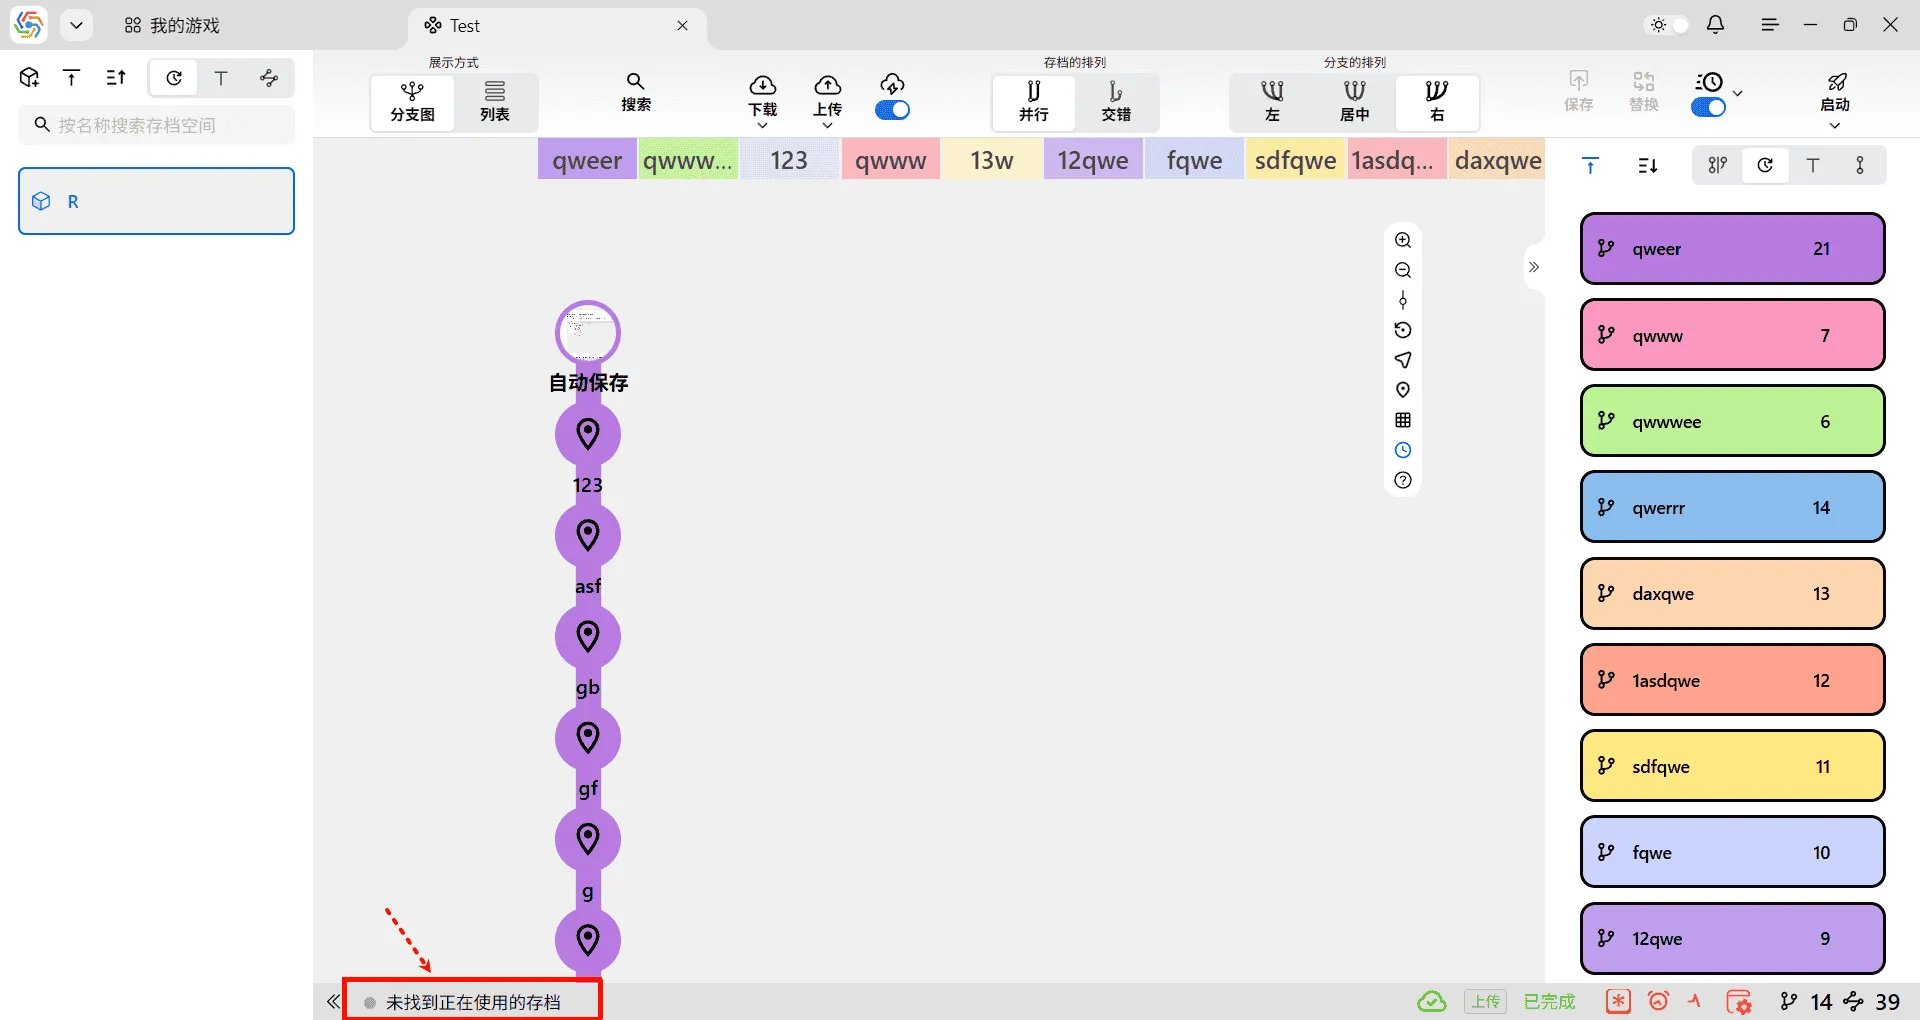Click the clock history icon in canvas toolbar
This screenshot has width=1920, height=1020.
(x=1403, y=450)
